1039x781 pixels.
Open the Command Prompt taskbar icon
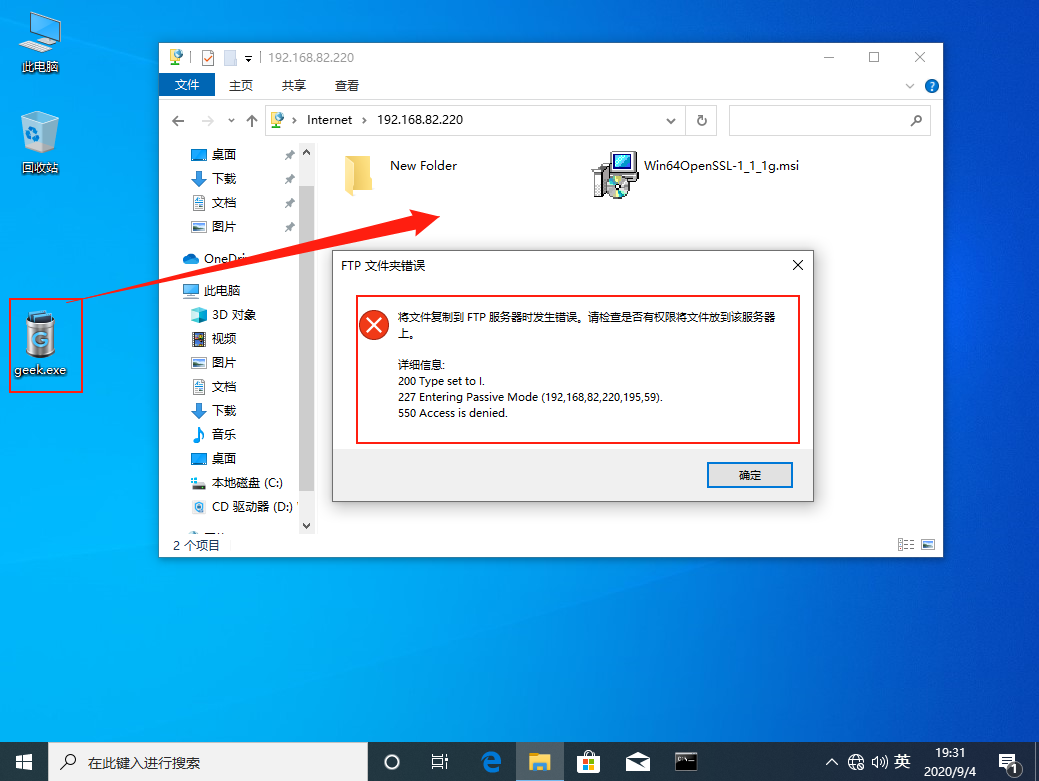(686, 762)
